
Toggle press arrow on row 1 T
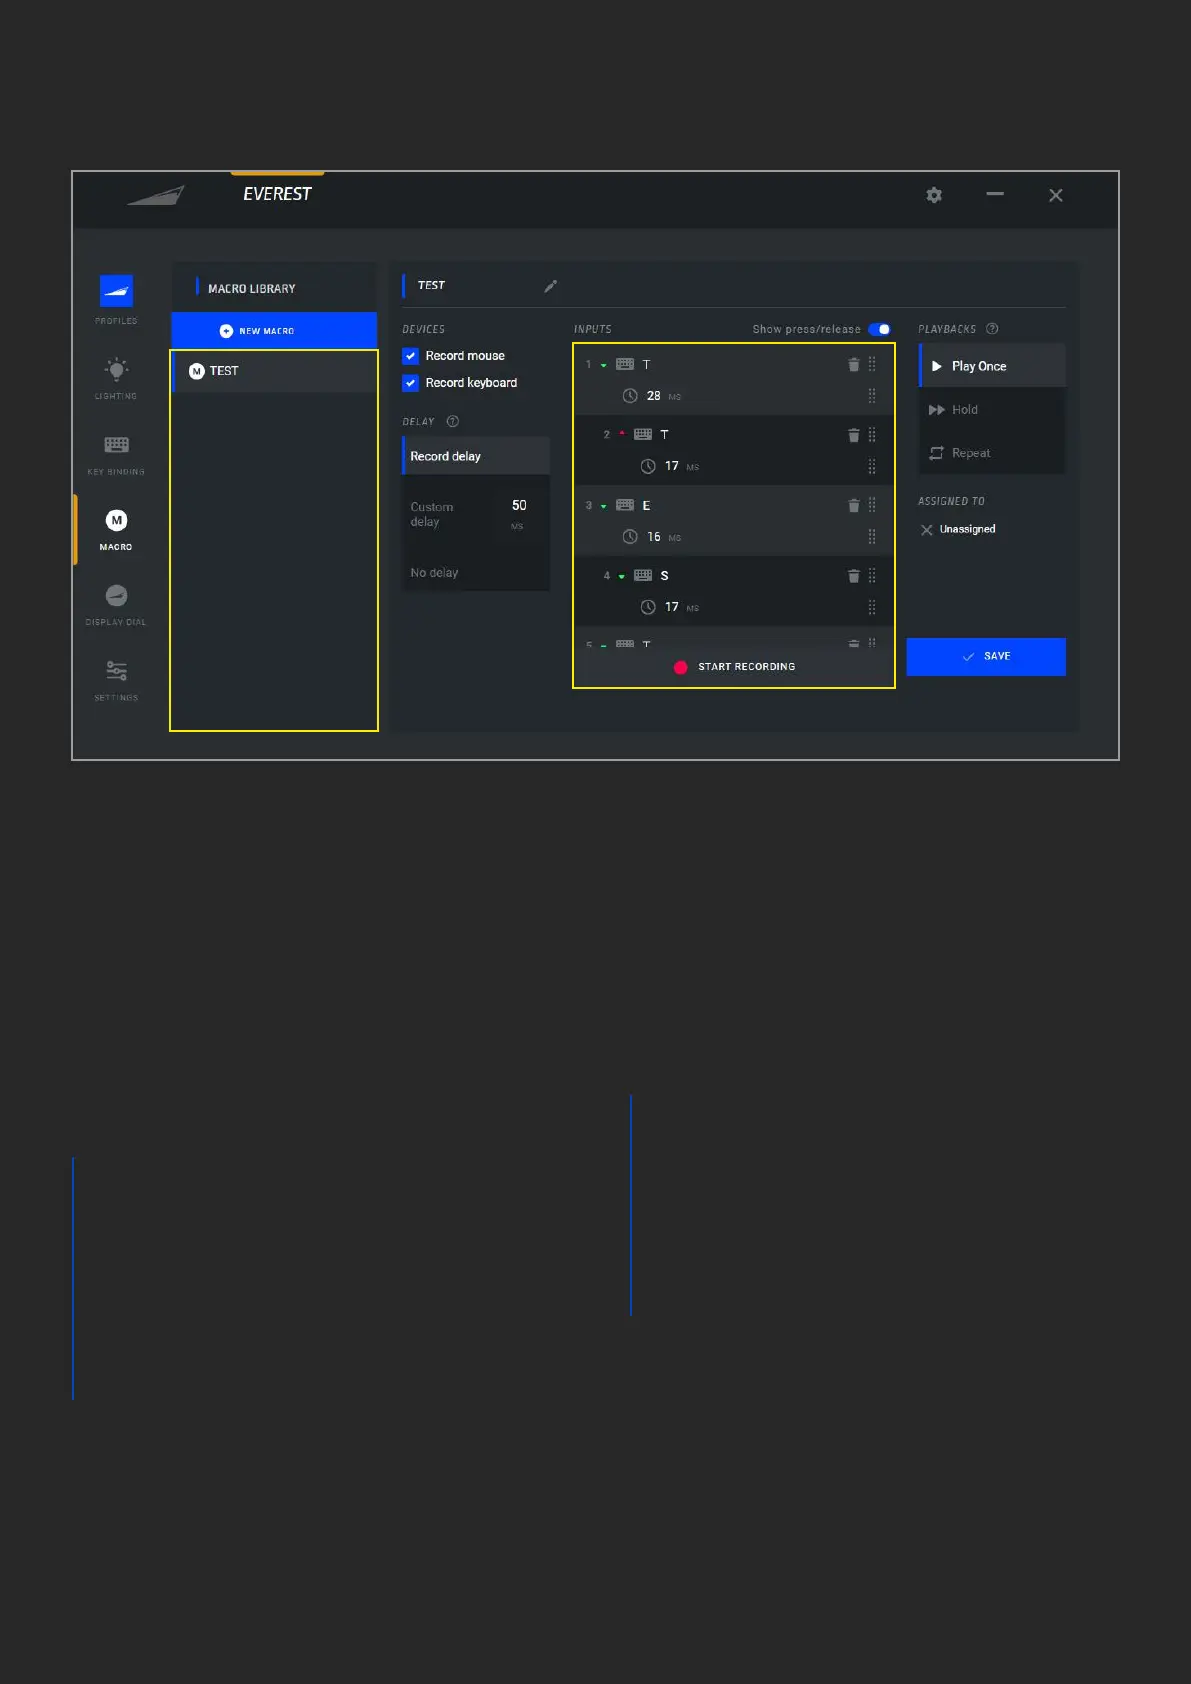tap(603, 366)
